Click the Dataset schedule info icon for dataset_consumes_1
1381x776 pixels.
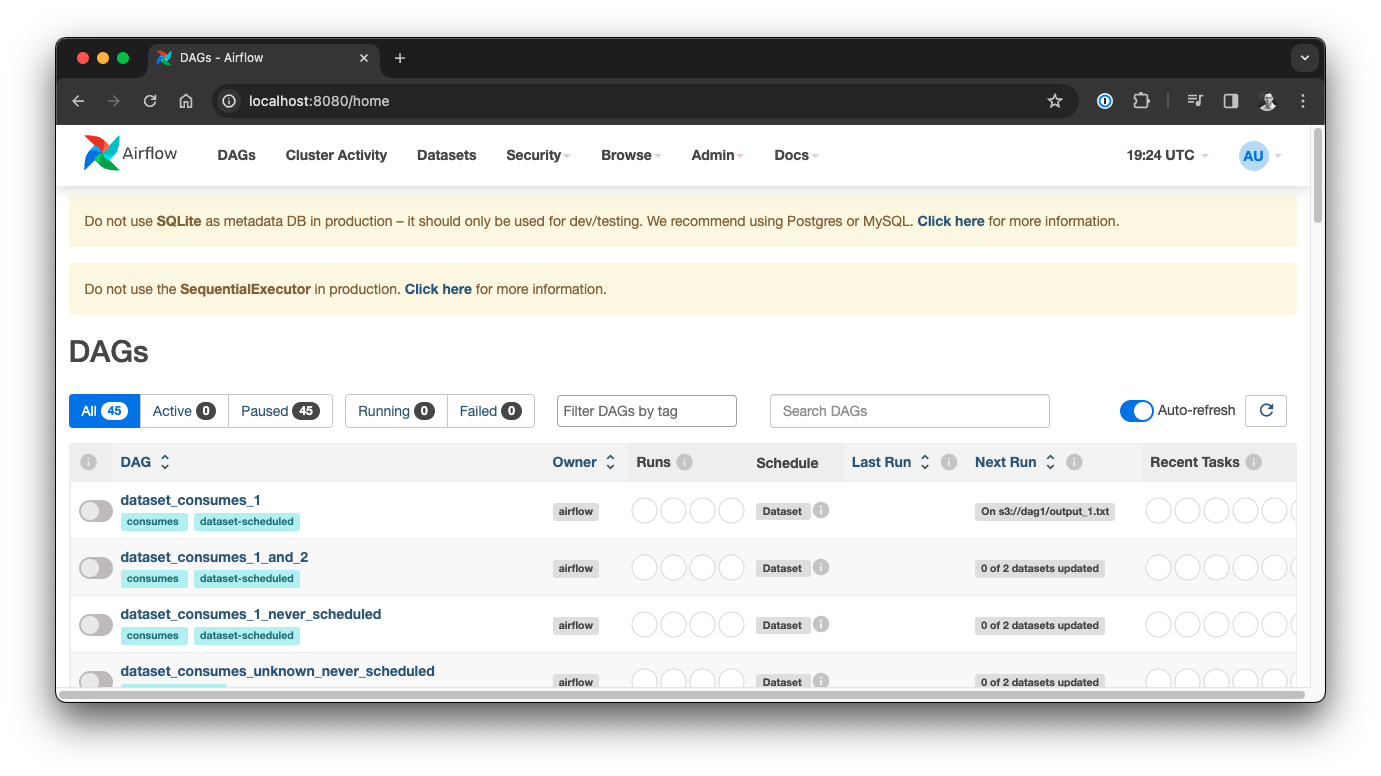(x=821, y=510)
